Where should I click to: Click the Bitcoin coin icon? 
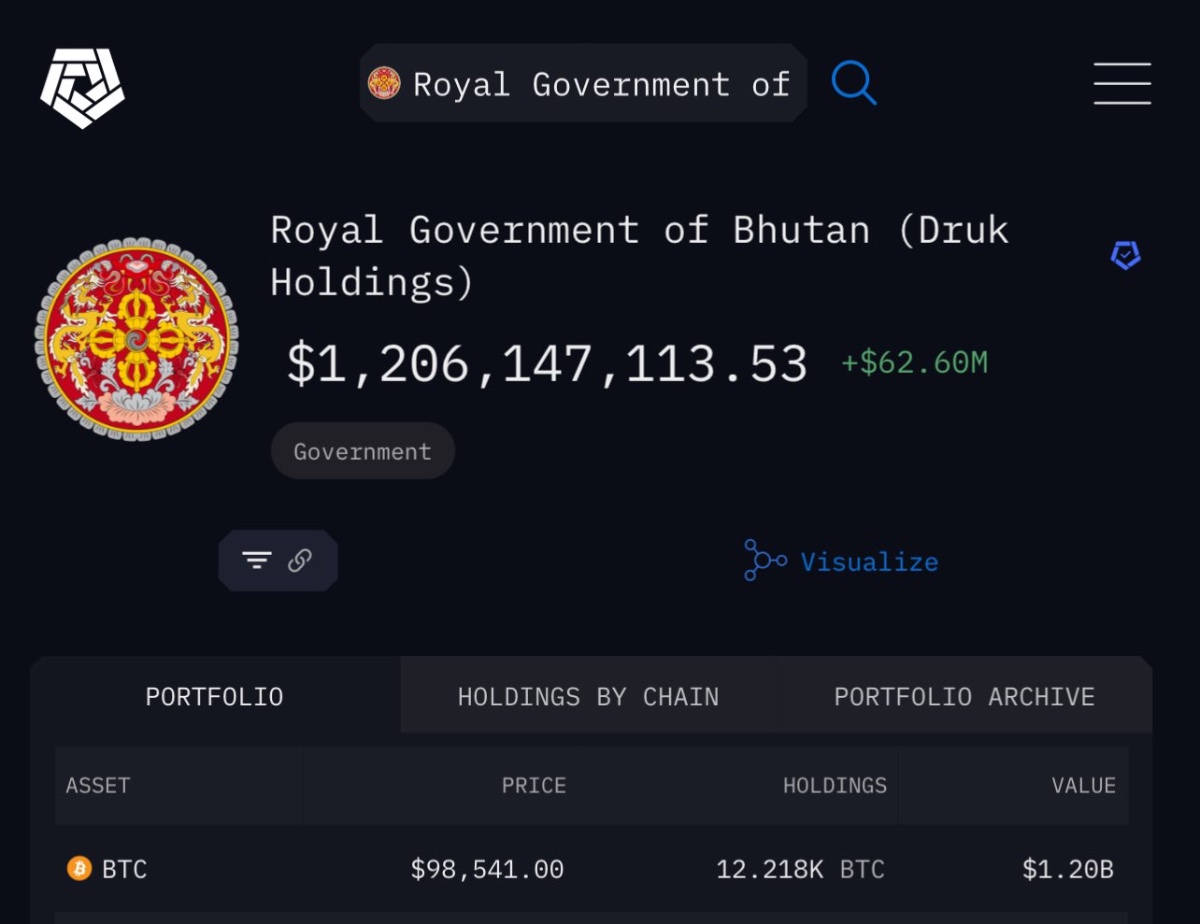point(79,868)
